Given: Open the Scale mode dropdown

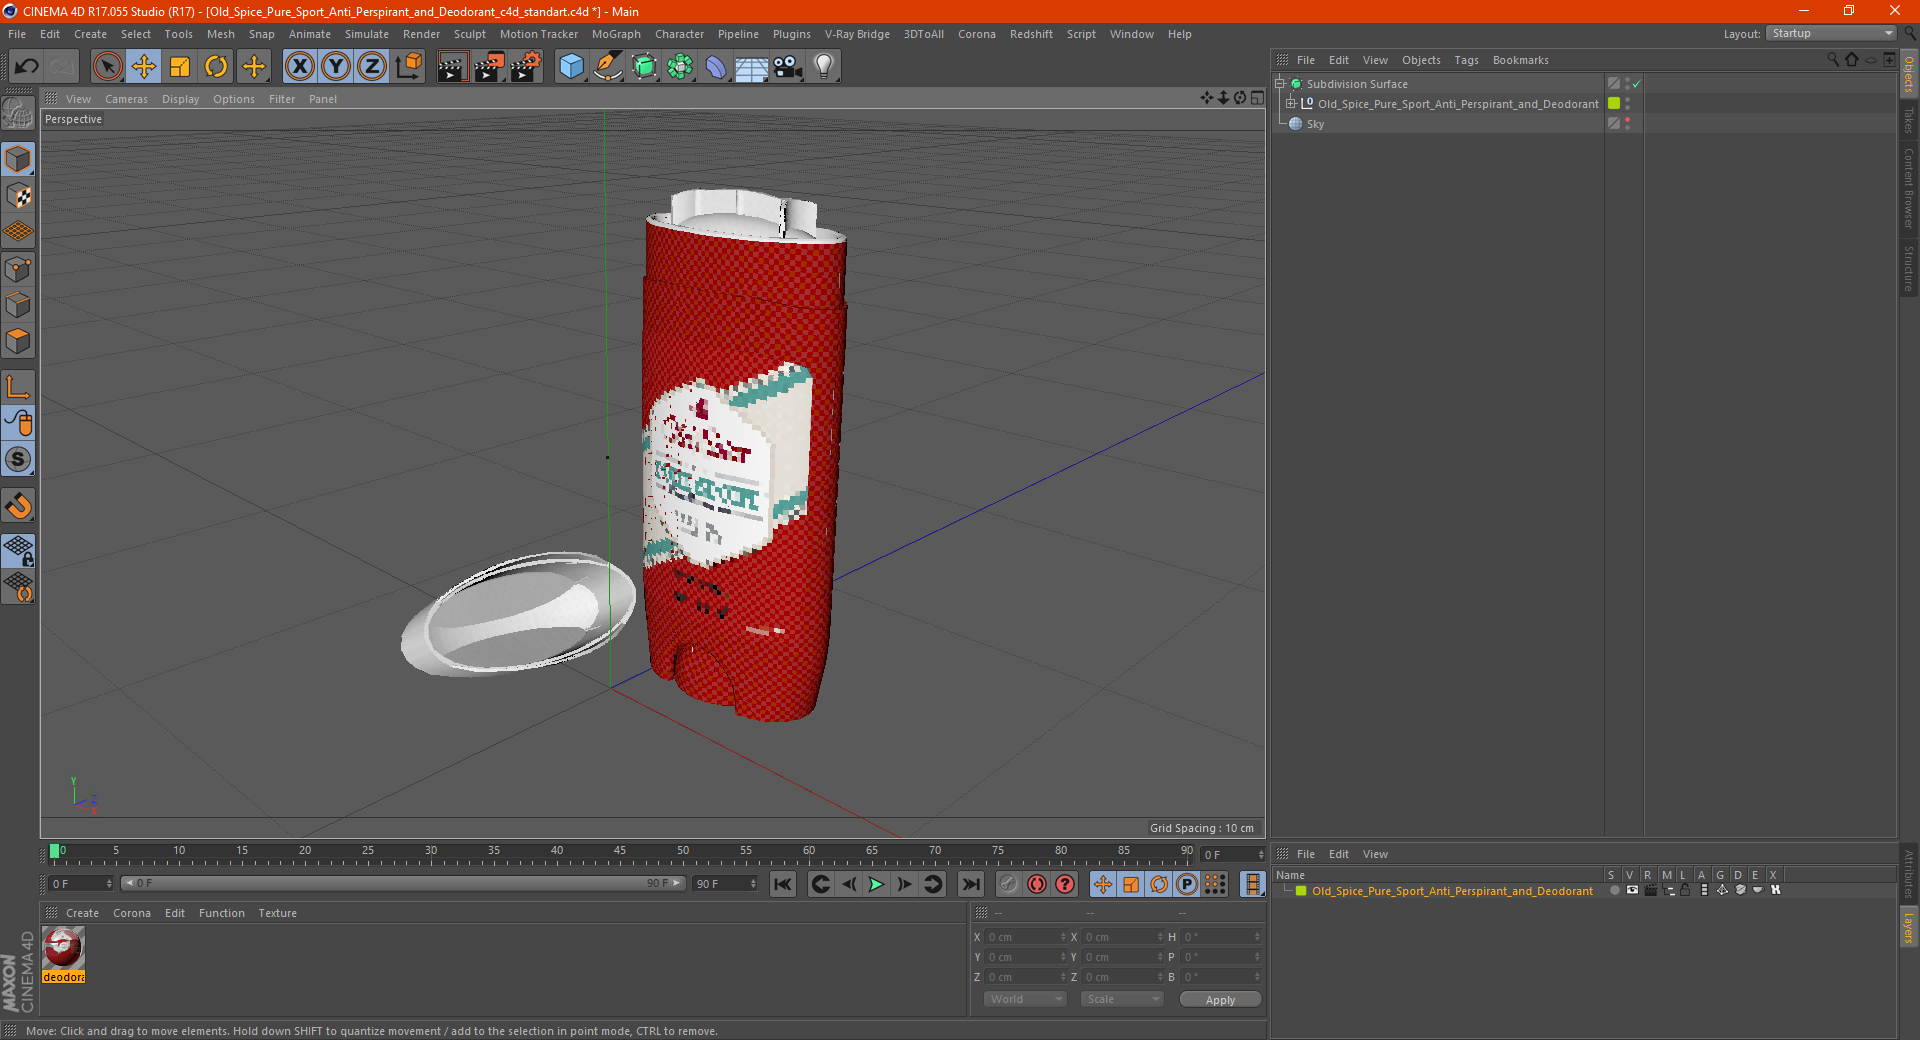Looking at the screenshot, I should (x=1122, y=999).
